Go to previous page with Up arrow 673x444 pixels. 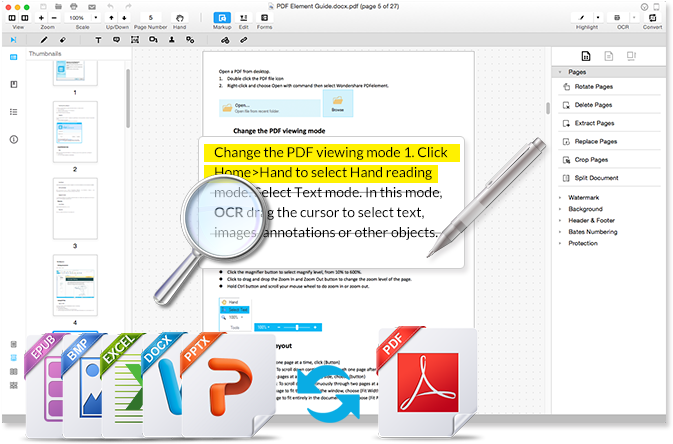[112, 18]
